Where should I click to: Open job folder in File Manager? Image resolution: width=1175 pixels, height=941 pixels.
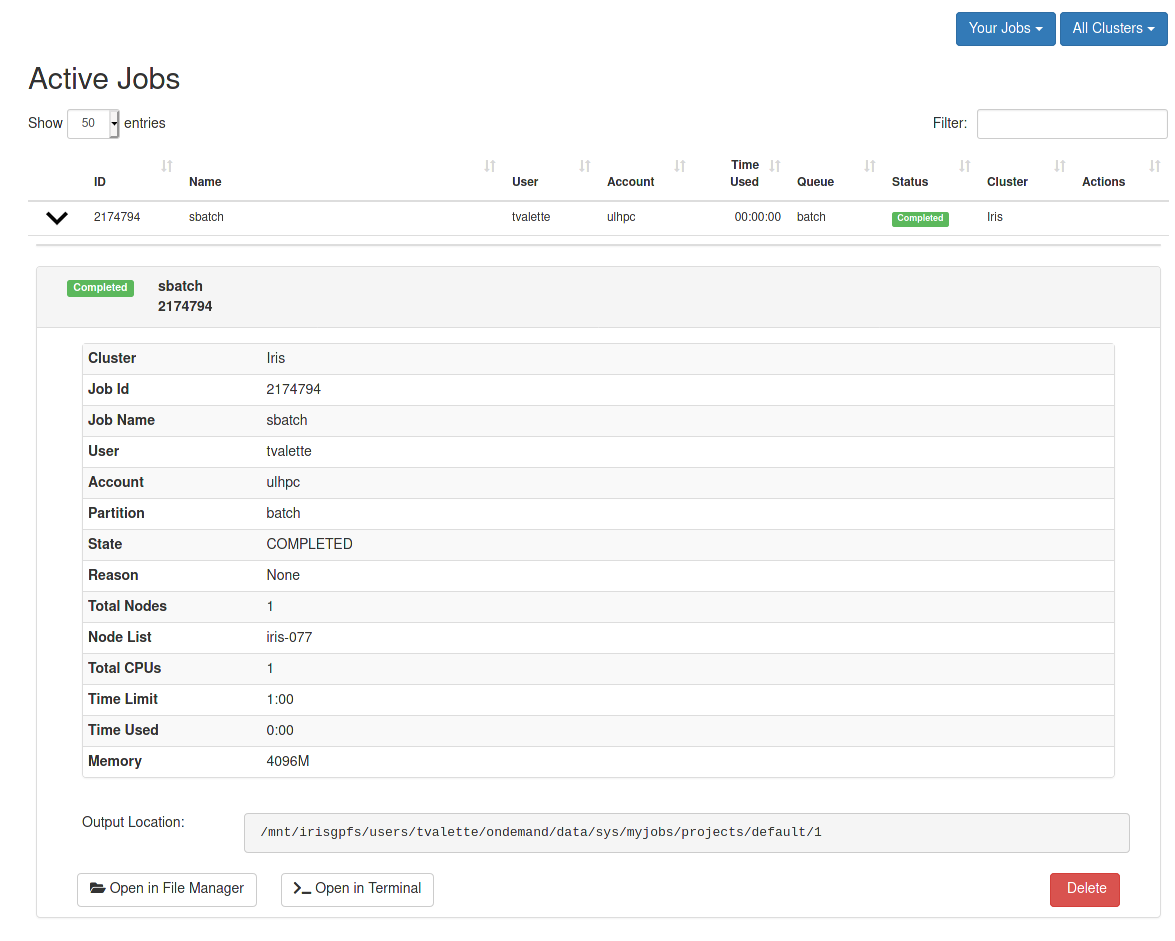coord(167,889)
